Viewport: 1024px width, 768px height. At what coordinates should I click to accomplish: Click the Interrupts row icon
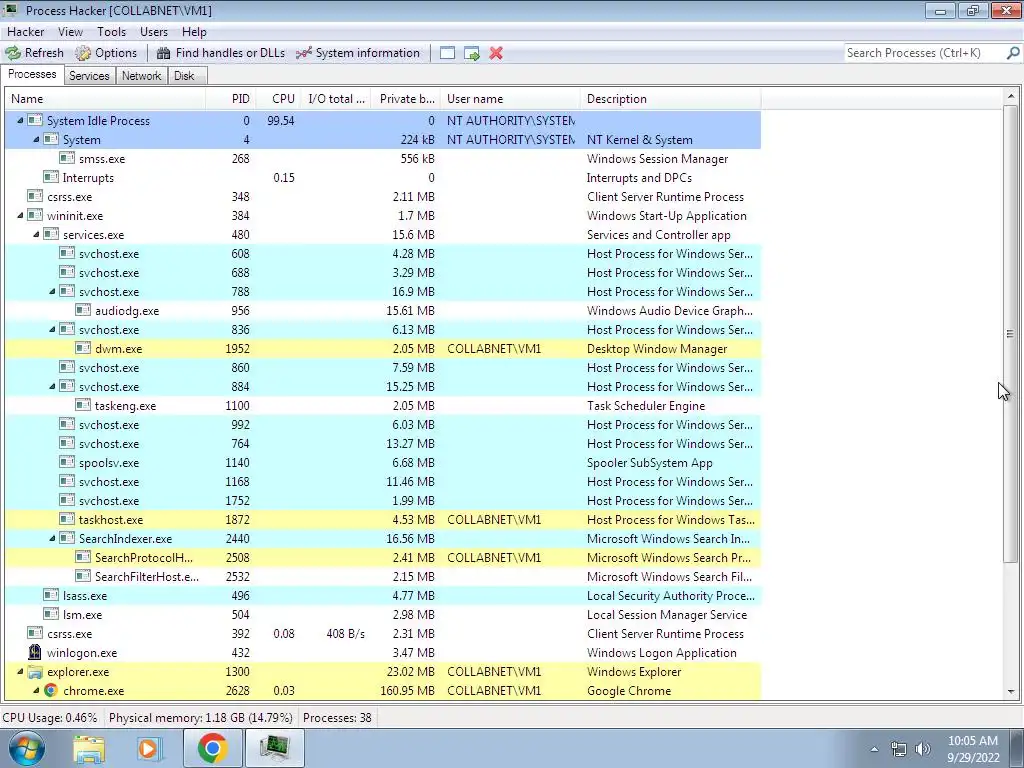point(51,177)
